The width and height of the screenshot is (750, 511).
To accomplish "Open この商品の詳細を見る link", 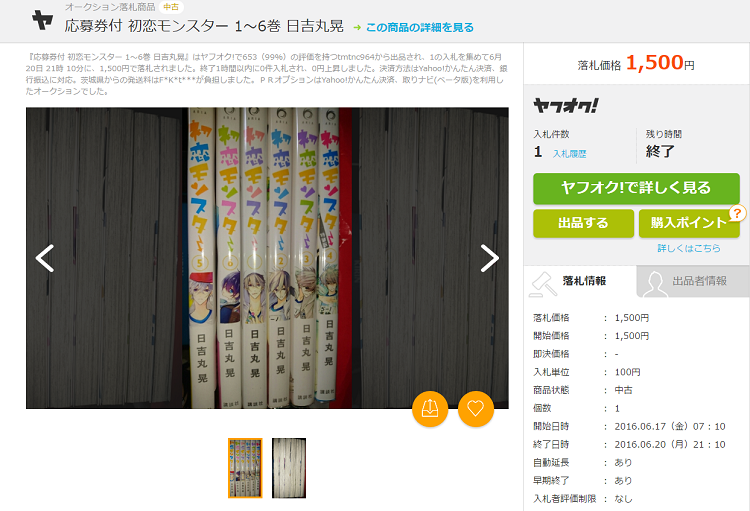I will (419, 27).
